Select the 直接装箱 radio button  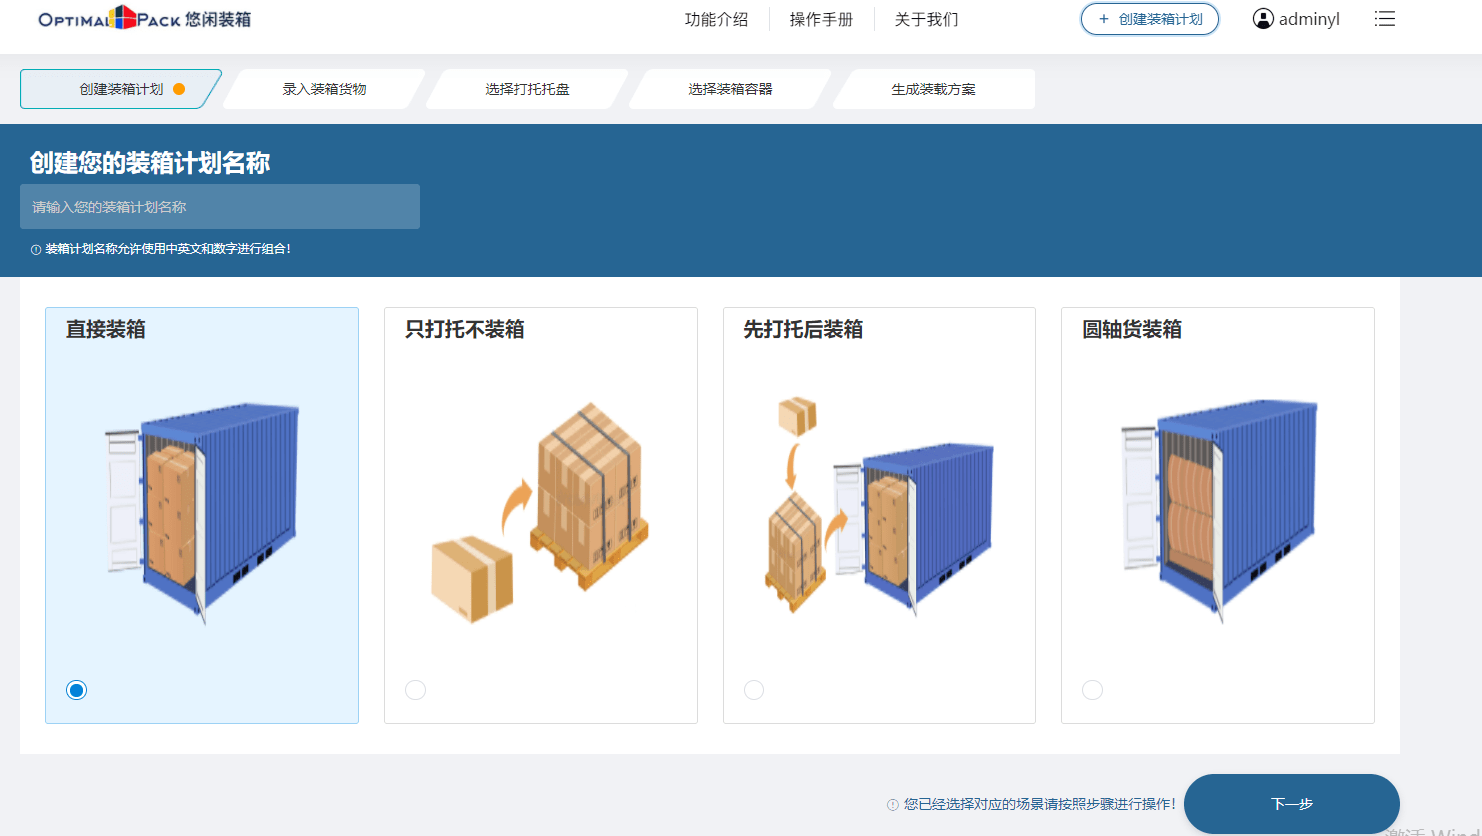tap(77, 689)
